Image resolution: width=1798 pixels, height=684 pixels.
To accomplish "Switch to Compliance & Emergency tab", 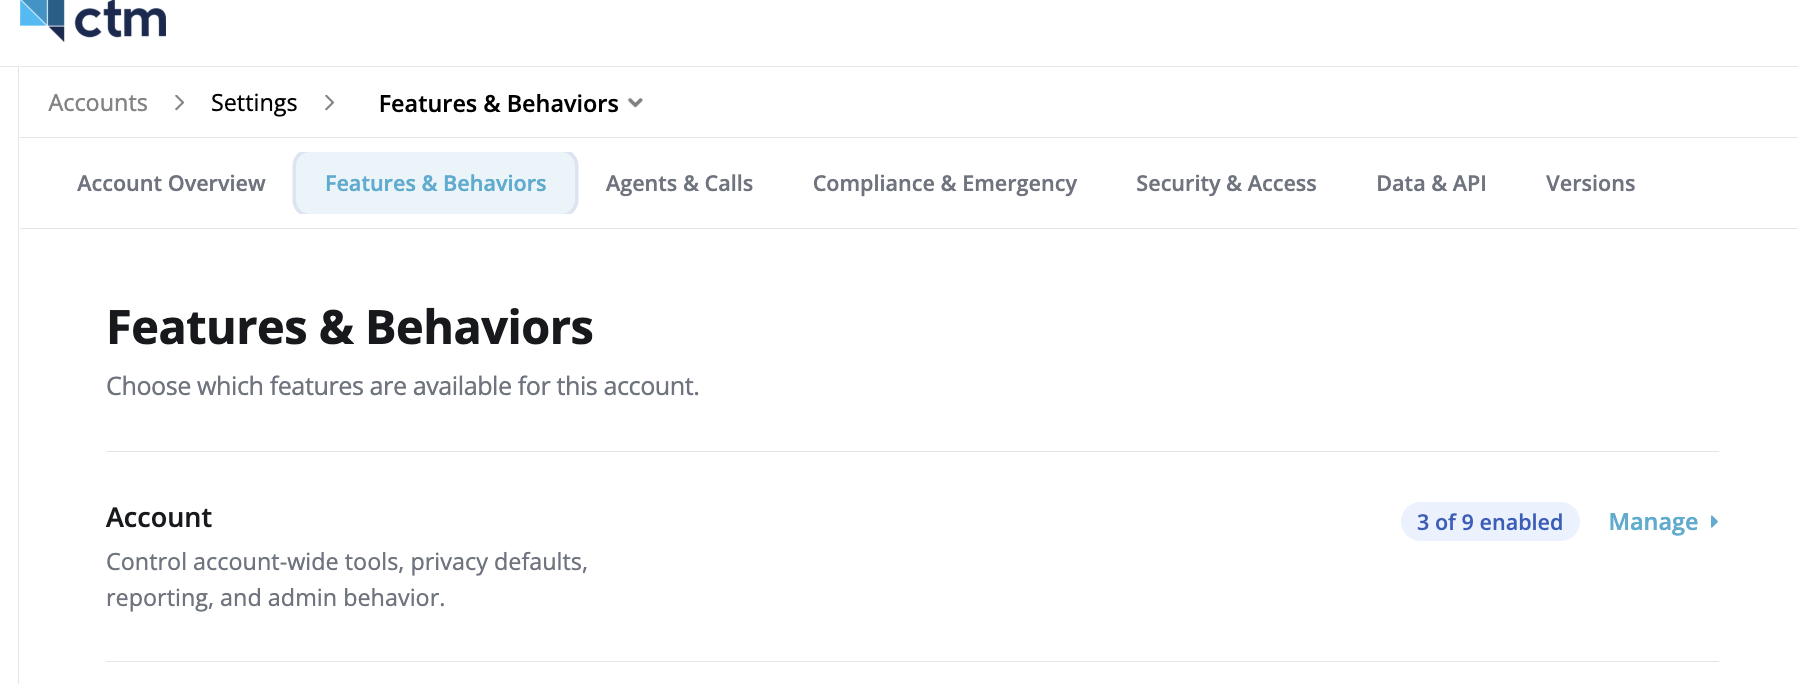I will click(944, 184).
